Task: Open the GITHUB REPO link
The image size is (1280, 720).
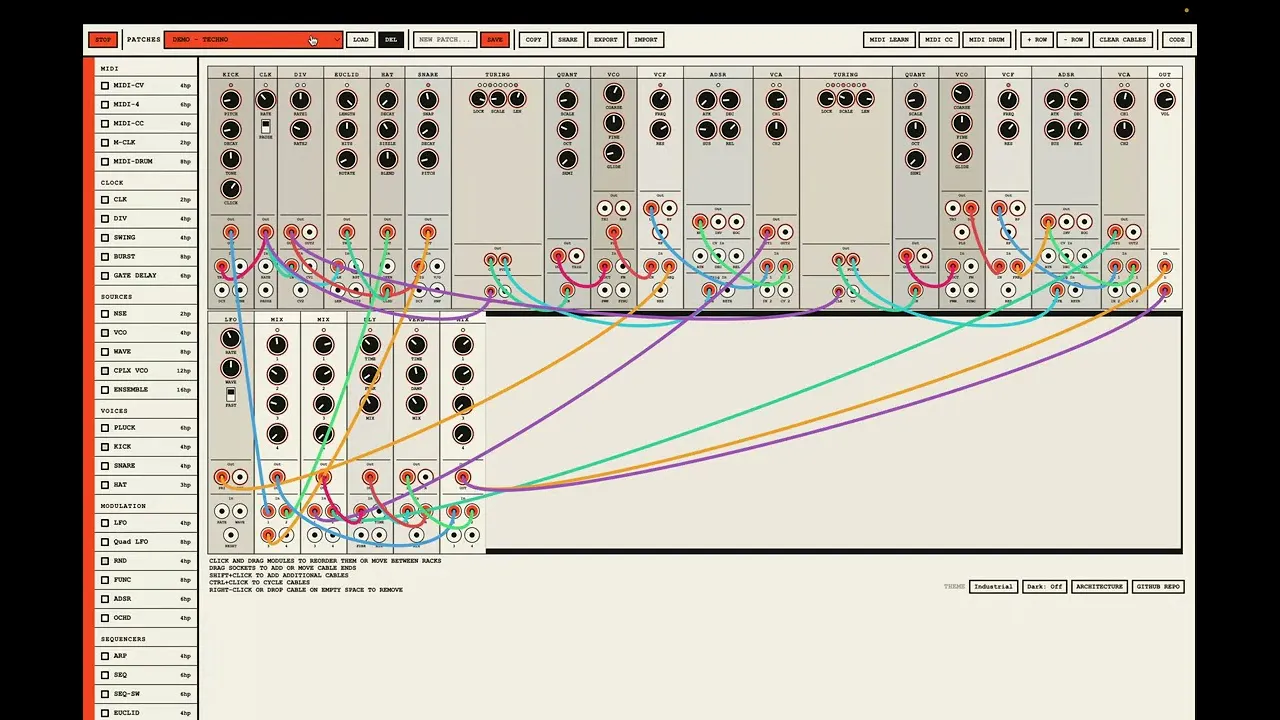Action: [x=1158, y=587]
